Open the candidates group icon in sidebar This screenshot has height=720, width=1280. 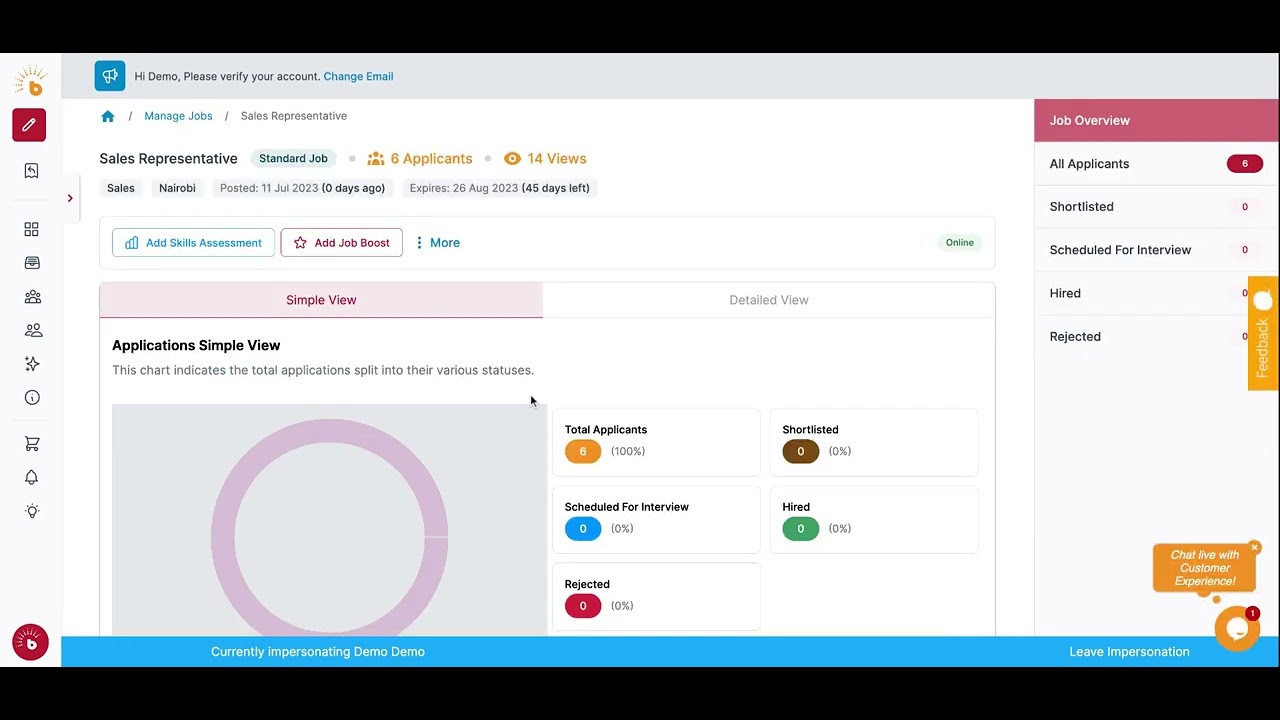click(32, 297)
